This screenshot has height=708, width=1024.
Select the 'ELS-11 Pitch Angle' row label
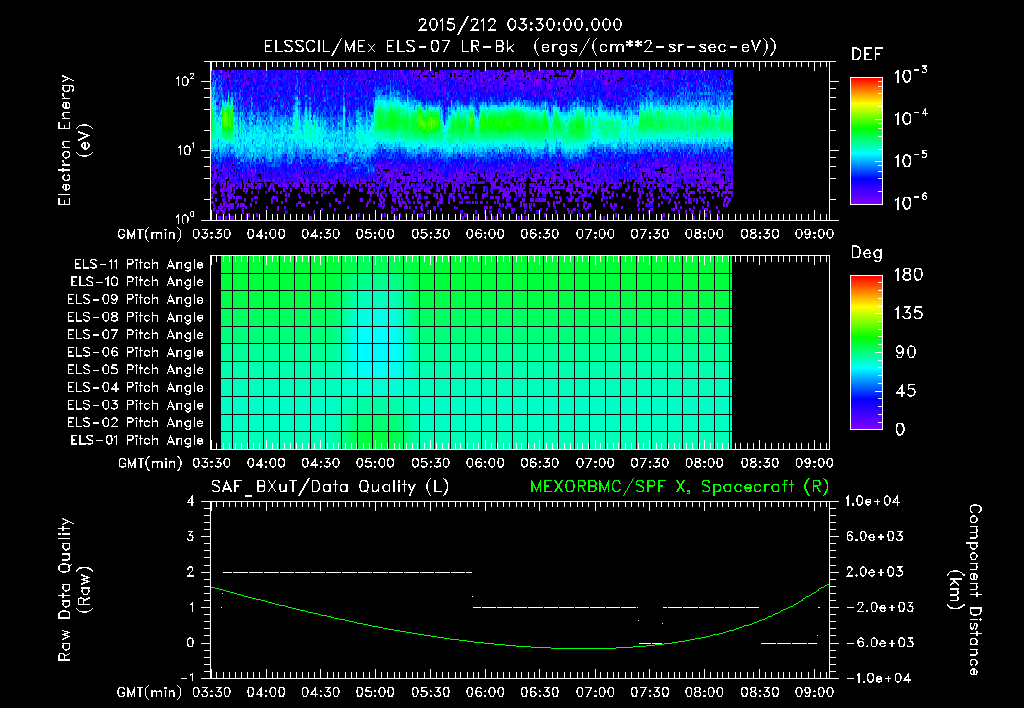coord(138,265)
